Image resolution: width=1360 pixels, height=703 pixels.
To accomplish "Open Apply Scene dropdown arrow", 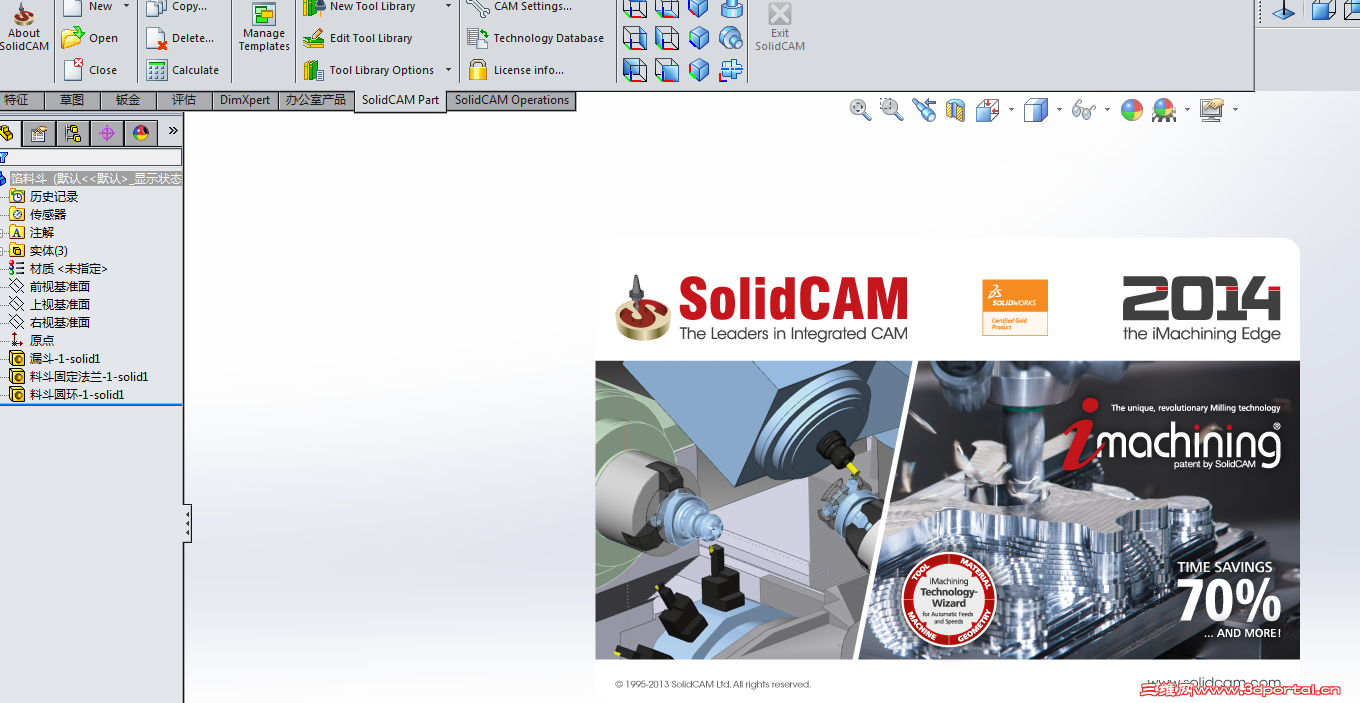I will (x=1187, y=110).
